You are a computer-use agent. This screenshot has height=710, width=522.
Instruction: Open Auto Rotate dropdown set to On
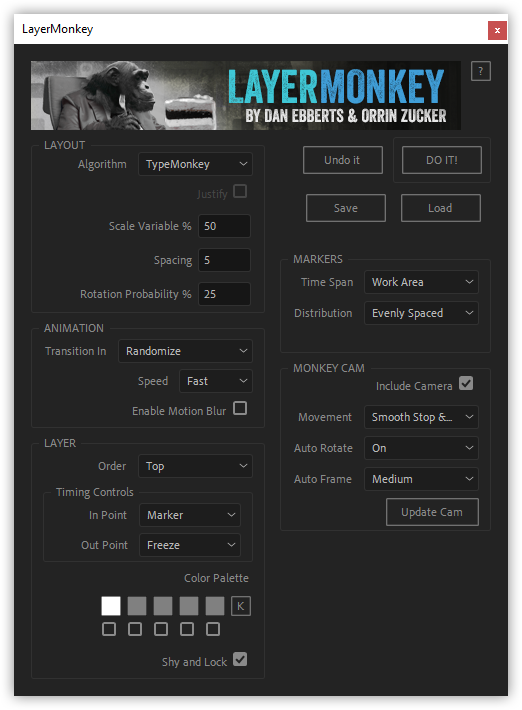coord(421,448)
